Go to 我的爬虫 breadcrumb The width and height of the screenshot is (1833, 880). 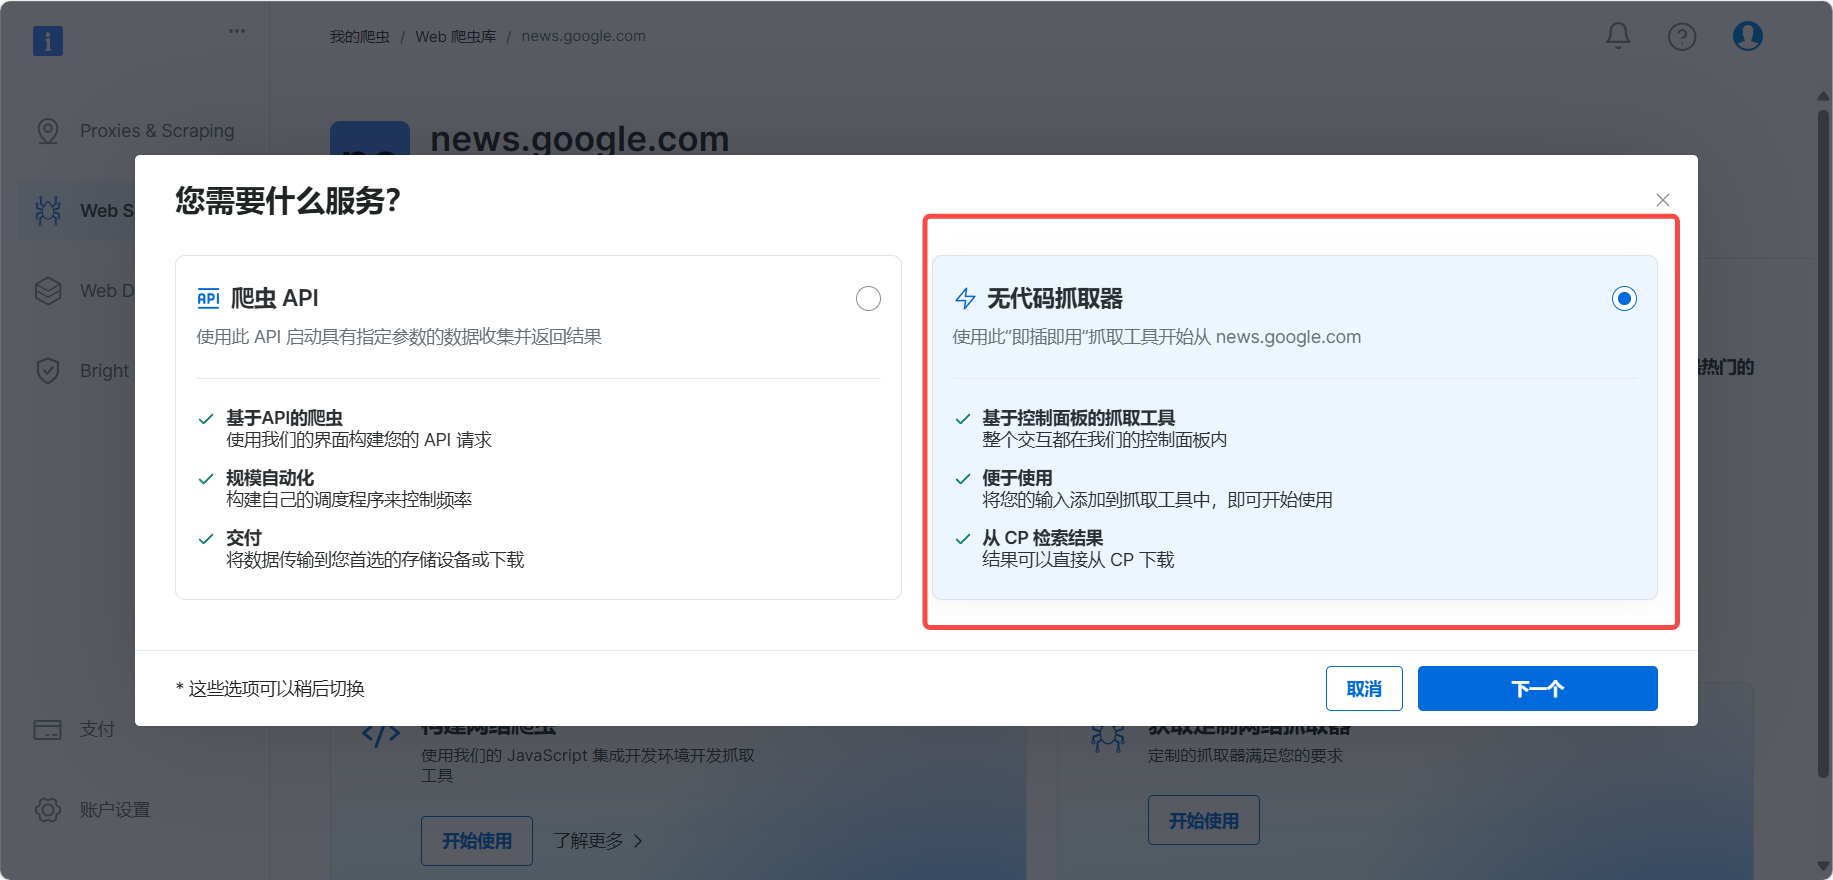(x=360, y=36)
